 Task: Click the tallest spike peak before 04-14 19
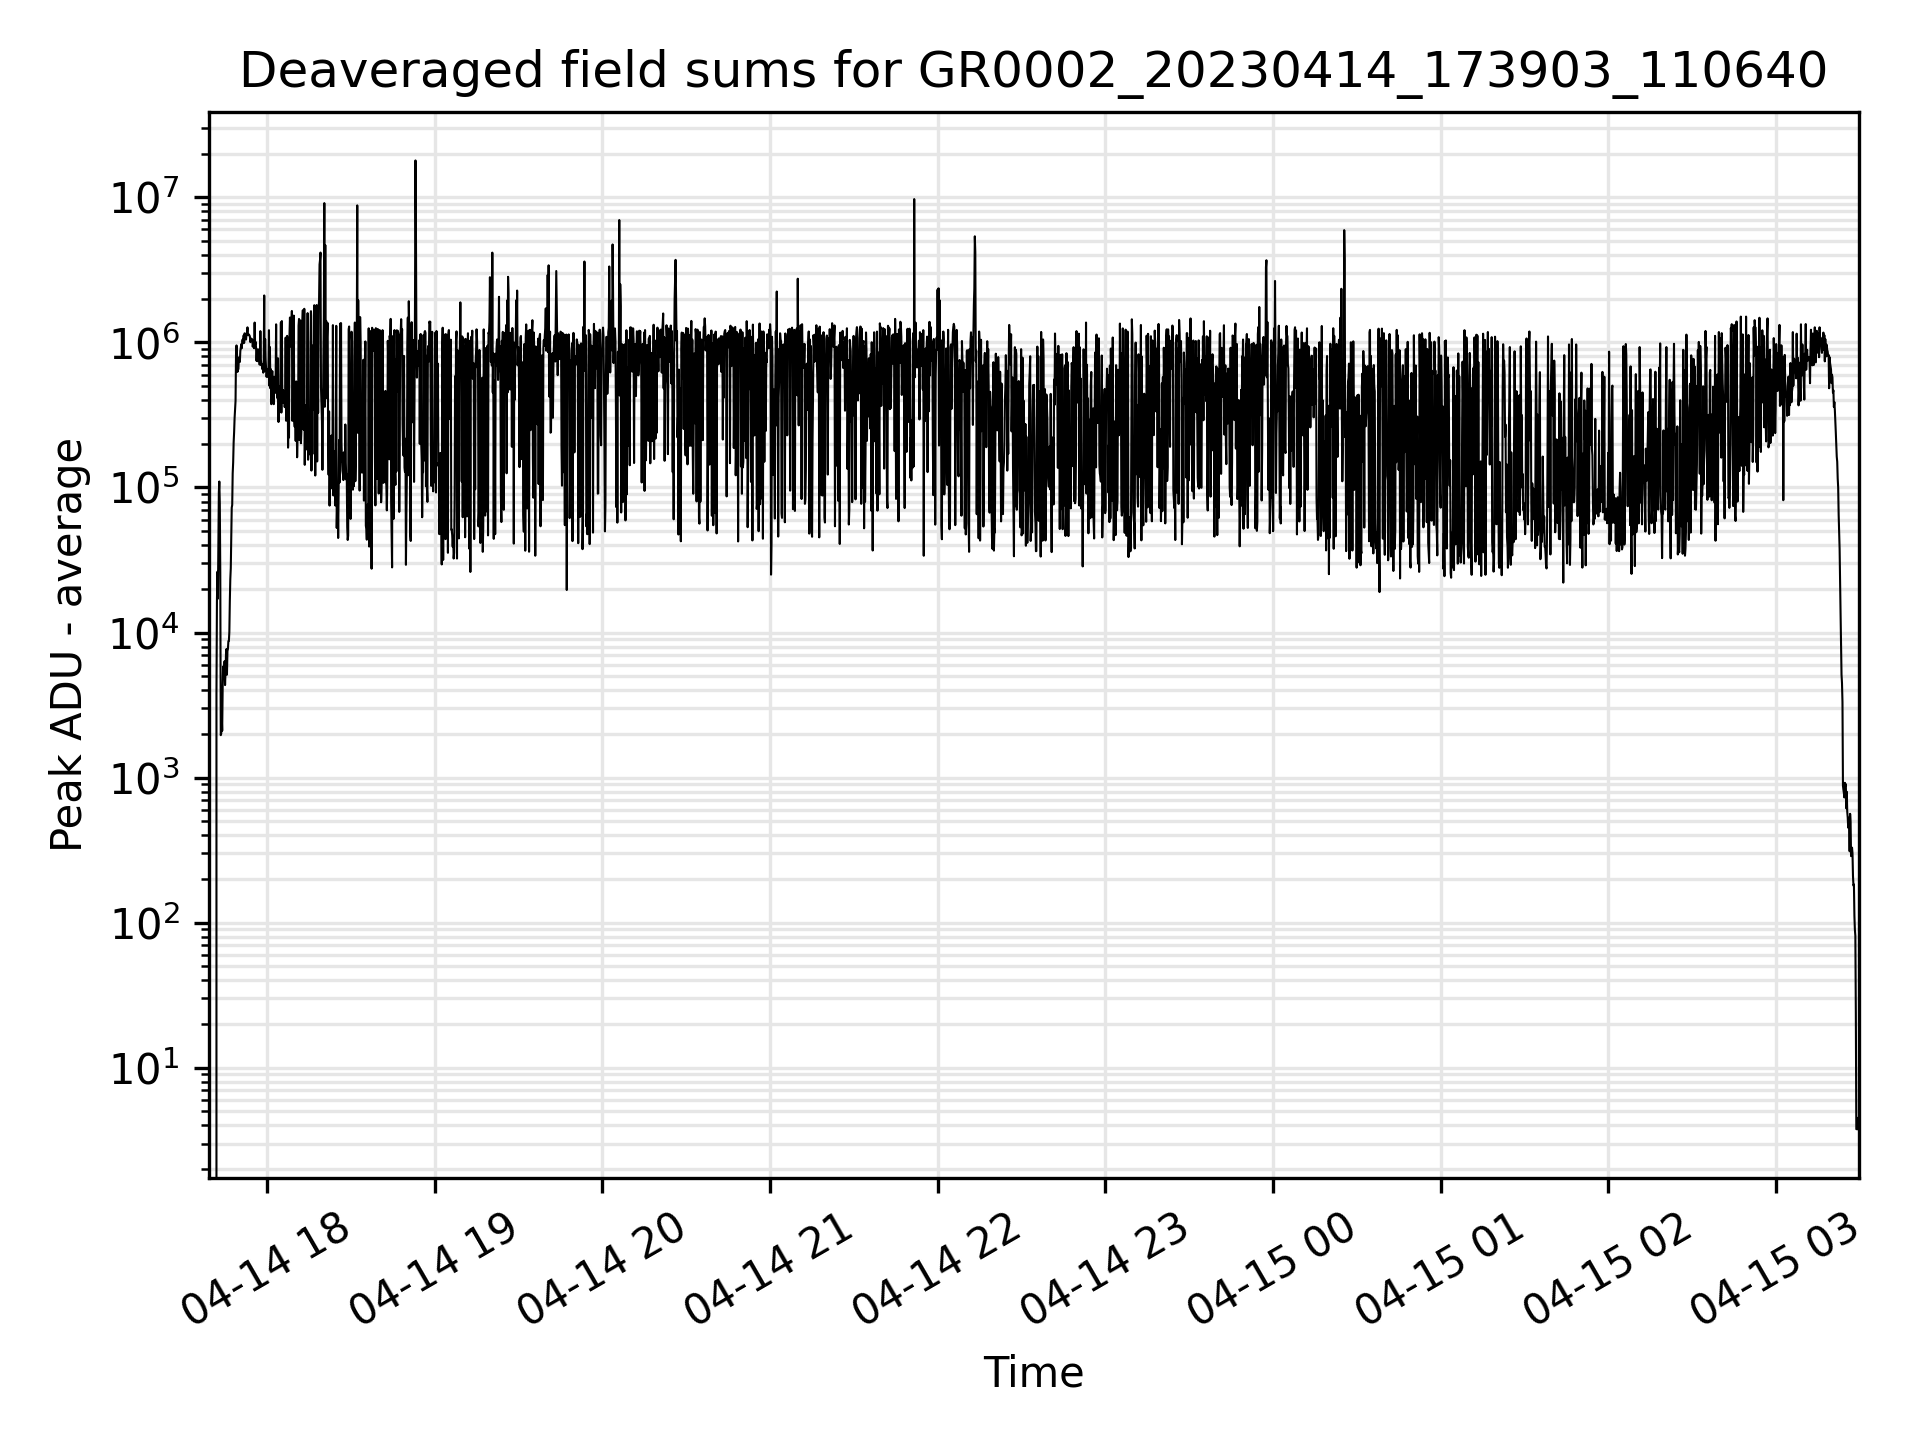(415, 161)
